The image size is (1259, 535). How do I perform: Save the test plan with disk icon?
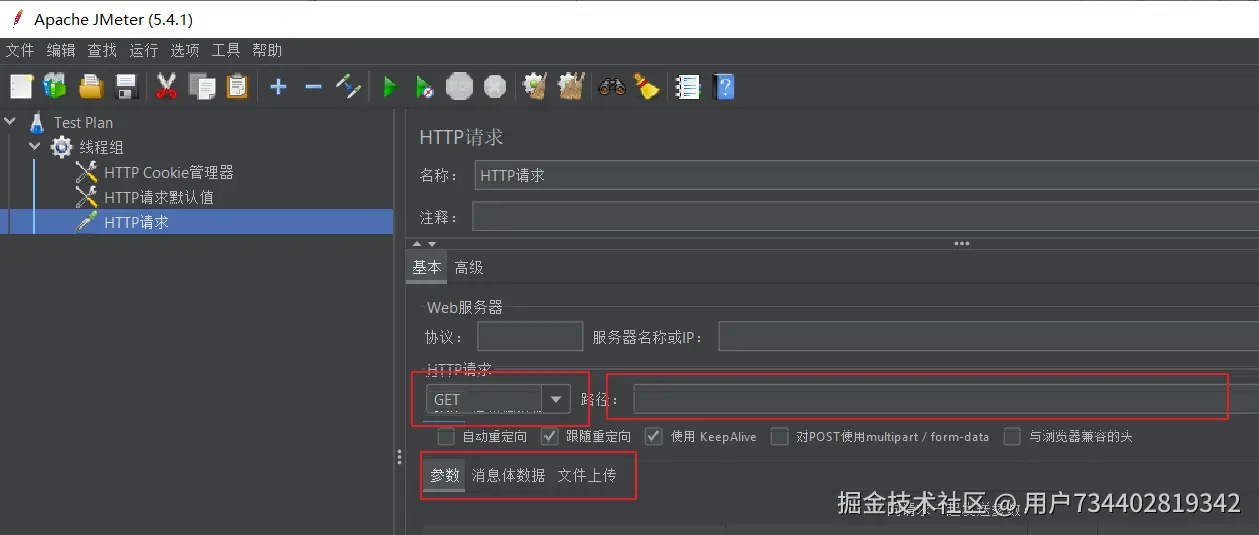coord(126,87)
